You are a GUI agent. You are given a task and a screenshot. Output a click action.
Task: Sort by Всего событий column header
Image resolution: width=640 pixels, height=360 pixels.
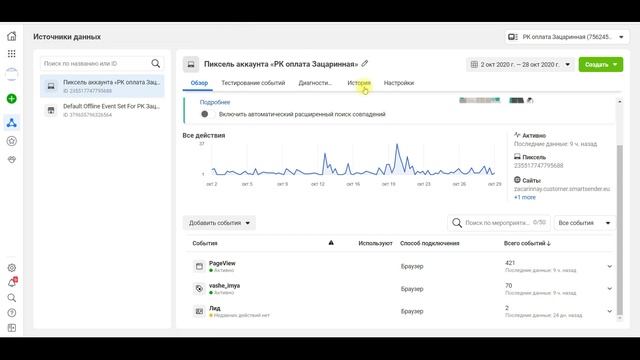click(x=527, y=243)
